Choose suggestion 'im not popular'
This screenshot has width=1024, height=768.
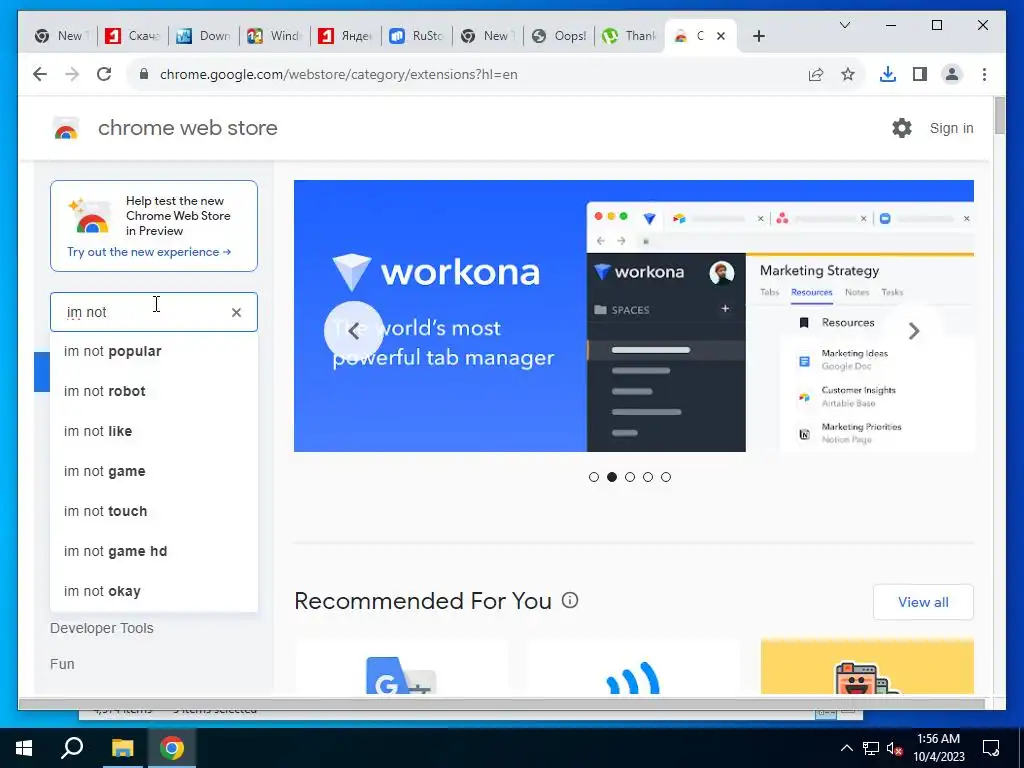pos(153,351)
